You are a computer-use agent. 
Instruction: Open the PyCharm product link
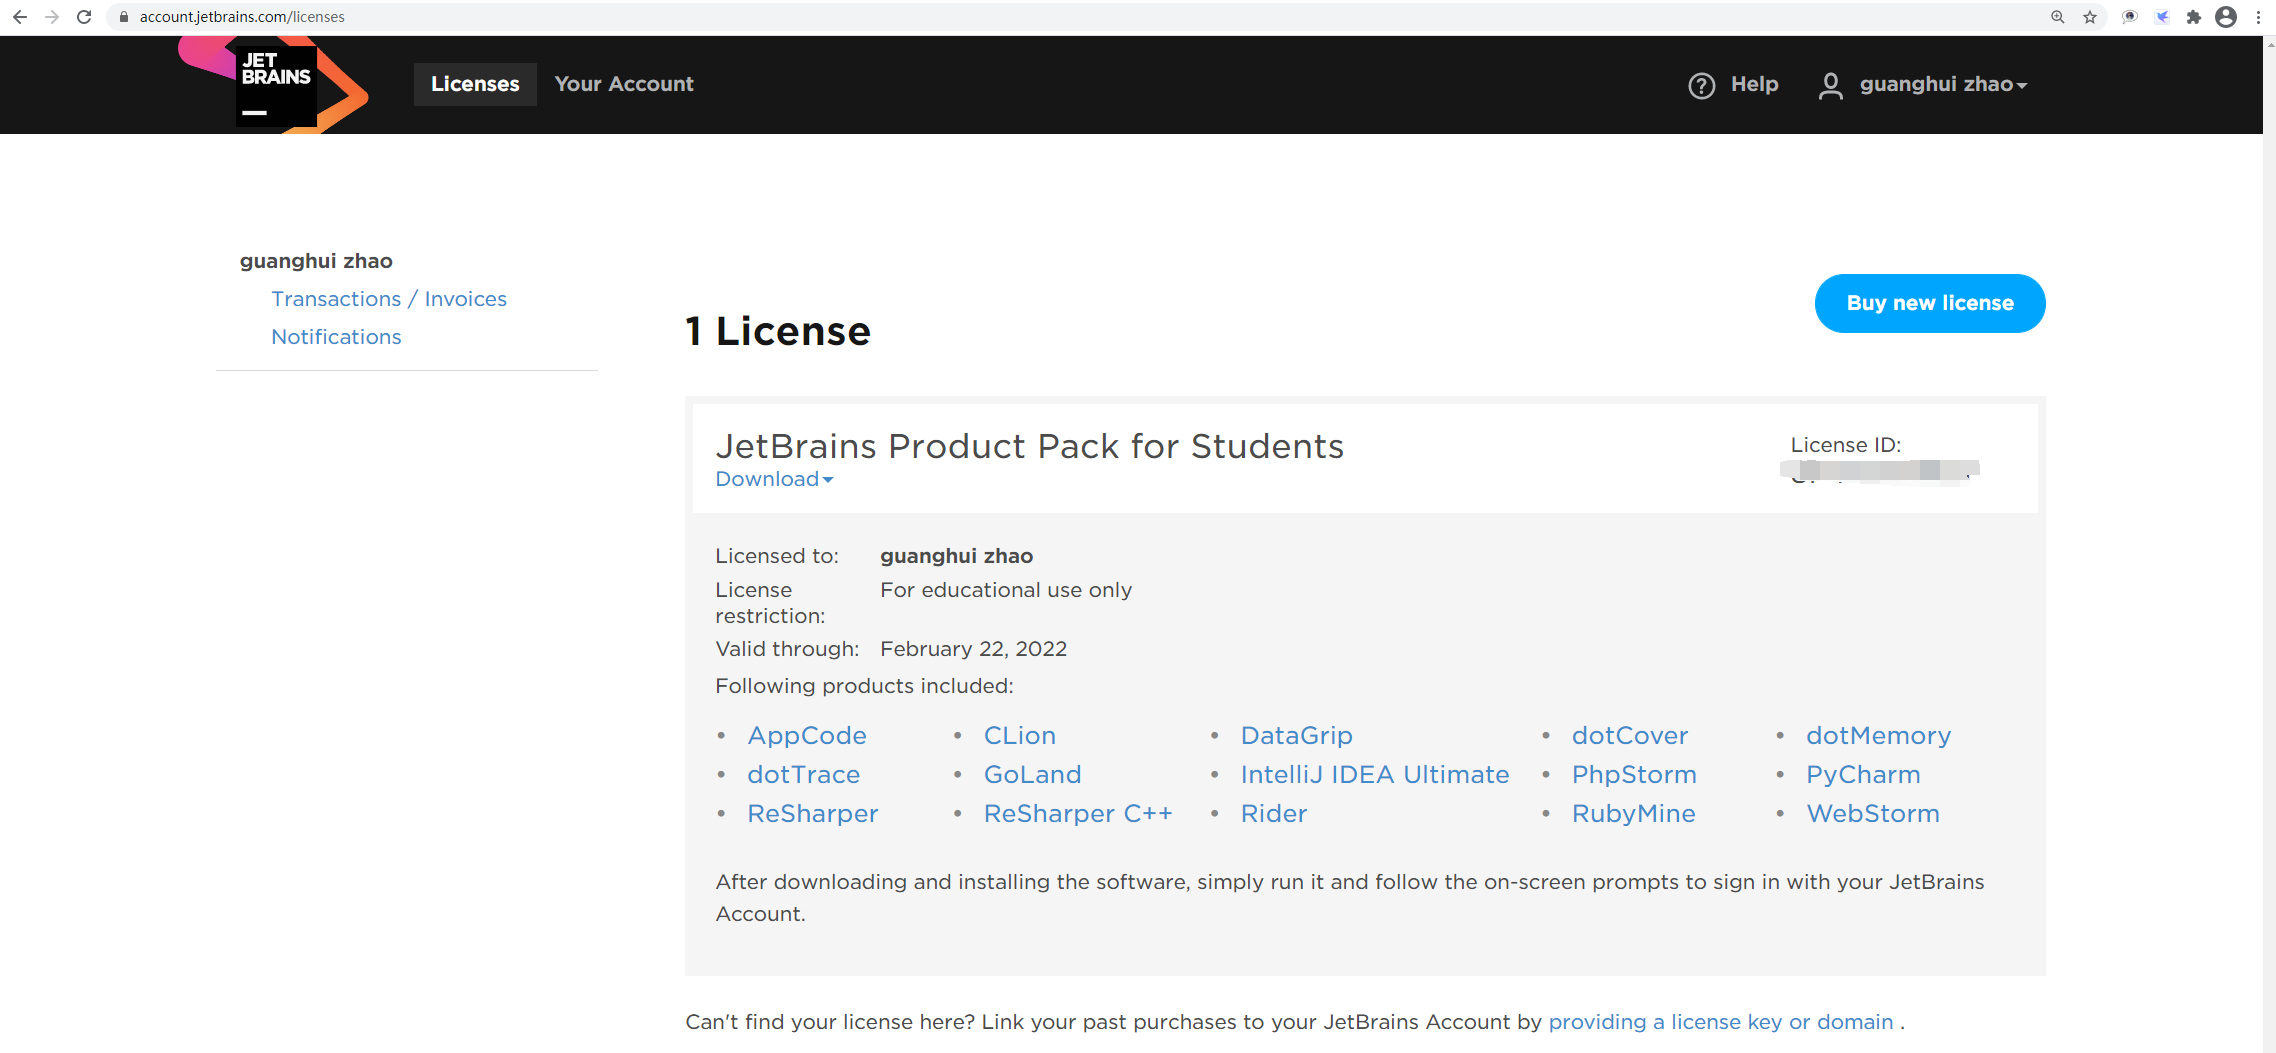point(1863,774)
